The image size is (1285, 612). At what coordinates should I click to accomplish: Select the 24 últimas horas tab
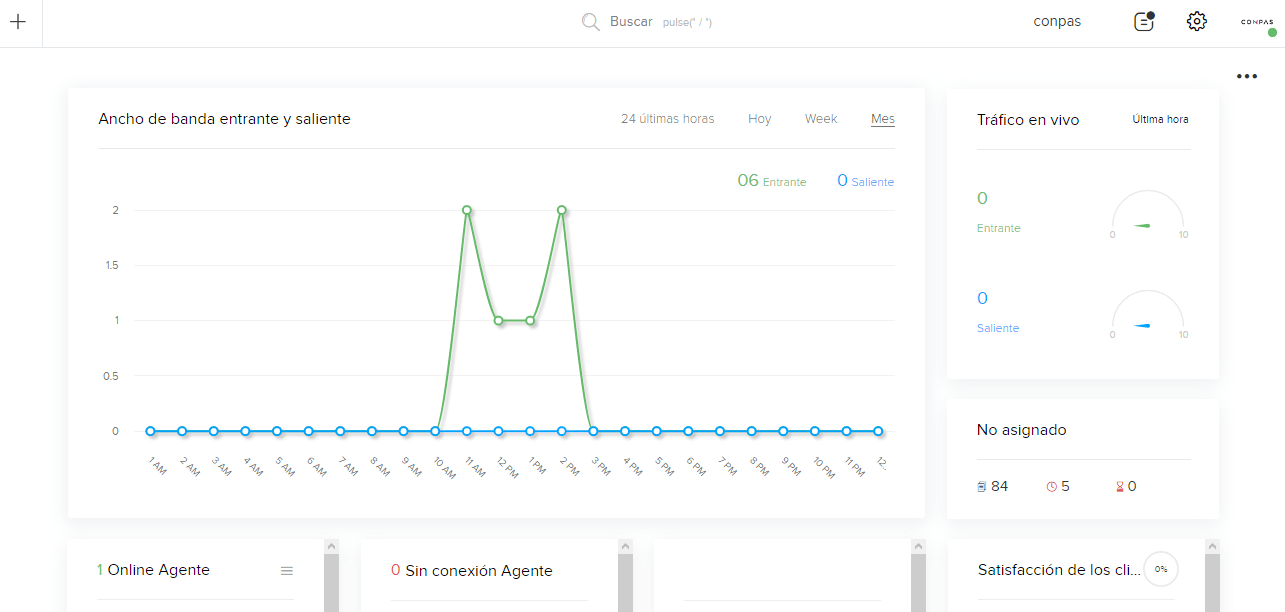tap(667, 119)
